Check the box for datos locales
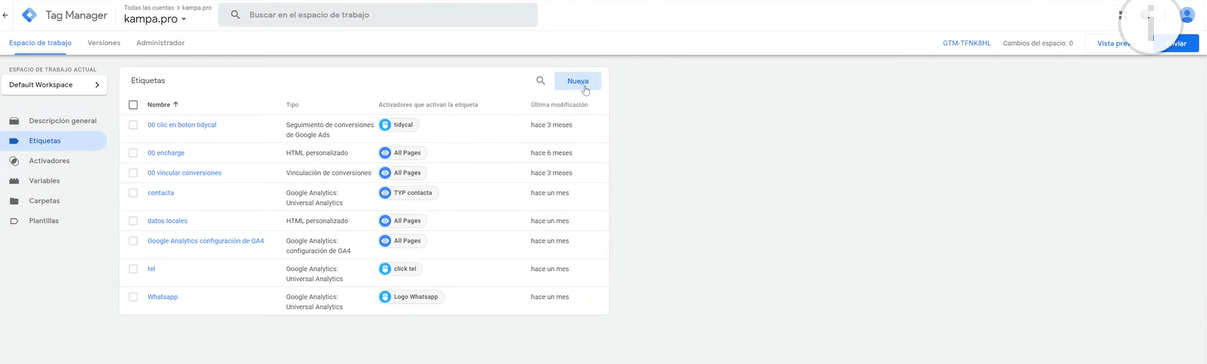This screenshot has height=364, width=1207. coord(133,221)
